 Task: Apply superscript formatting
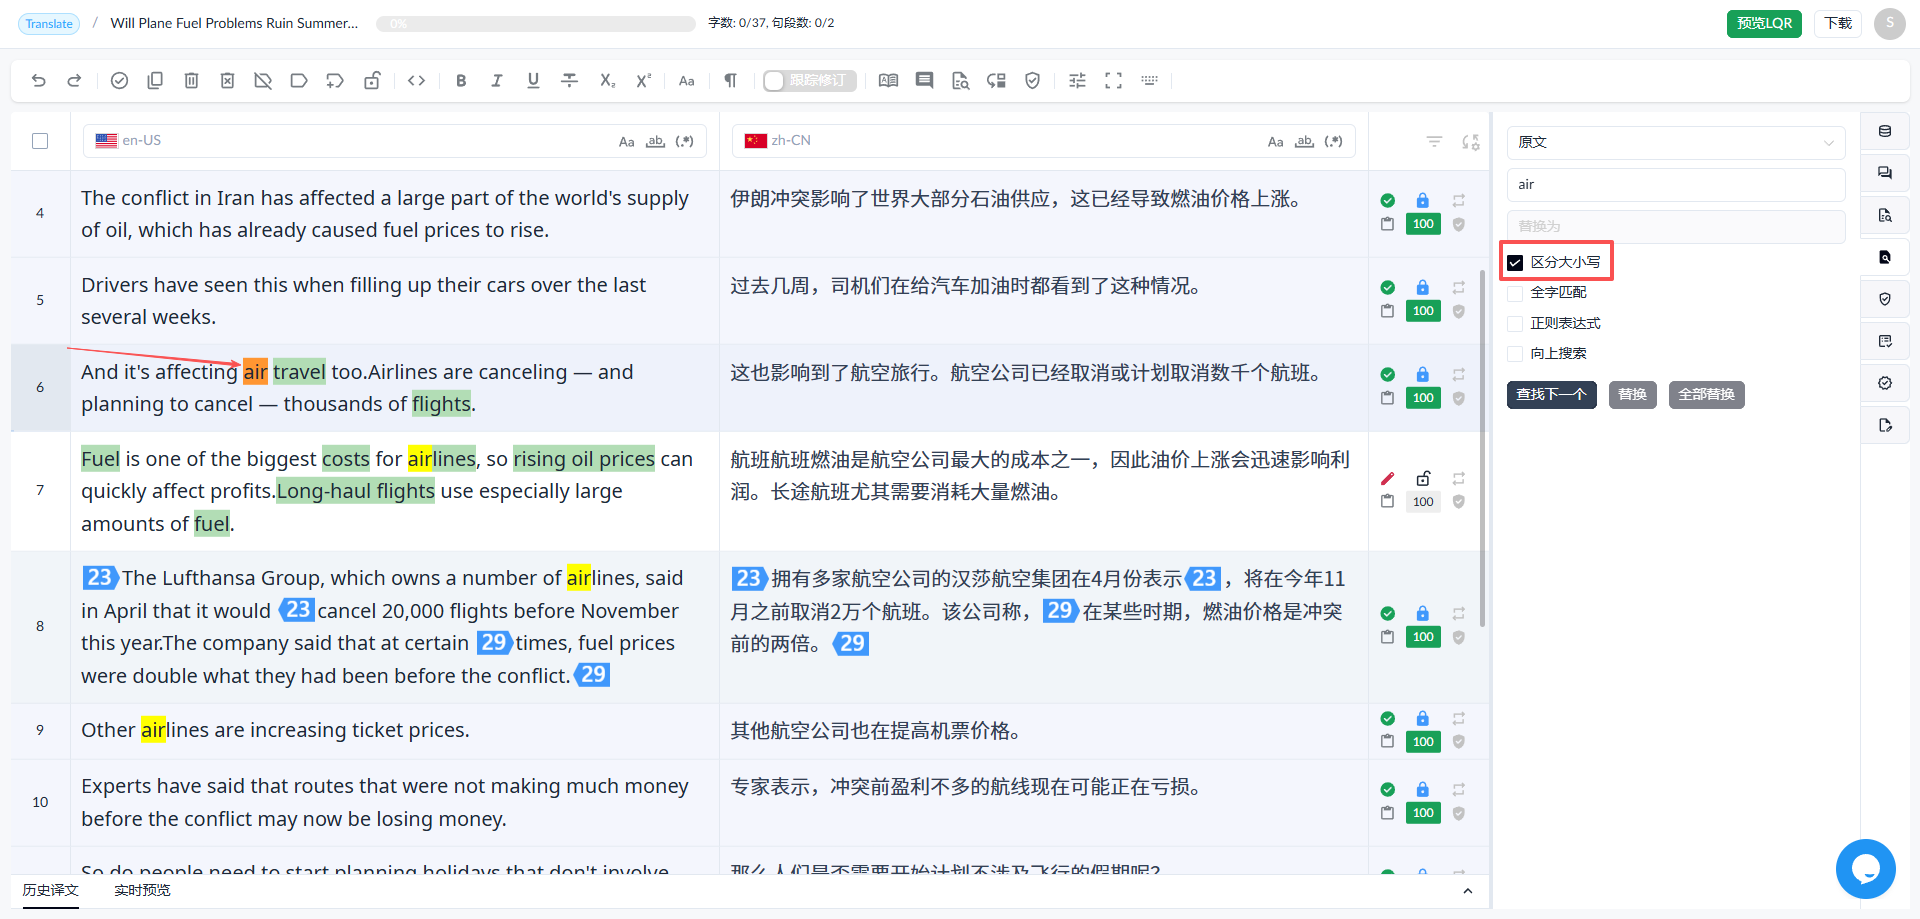644,81
